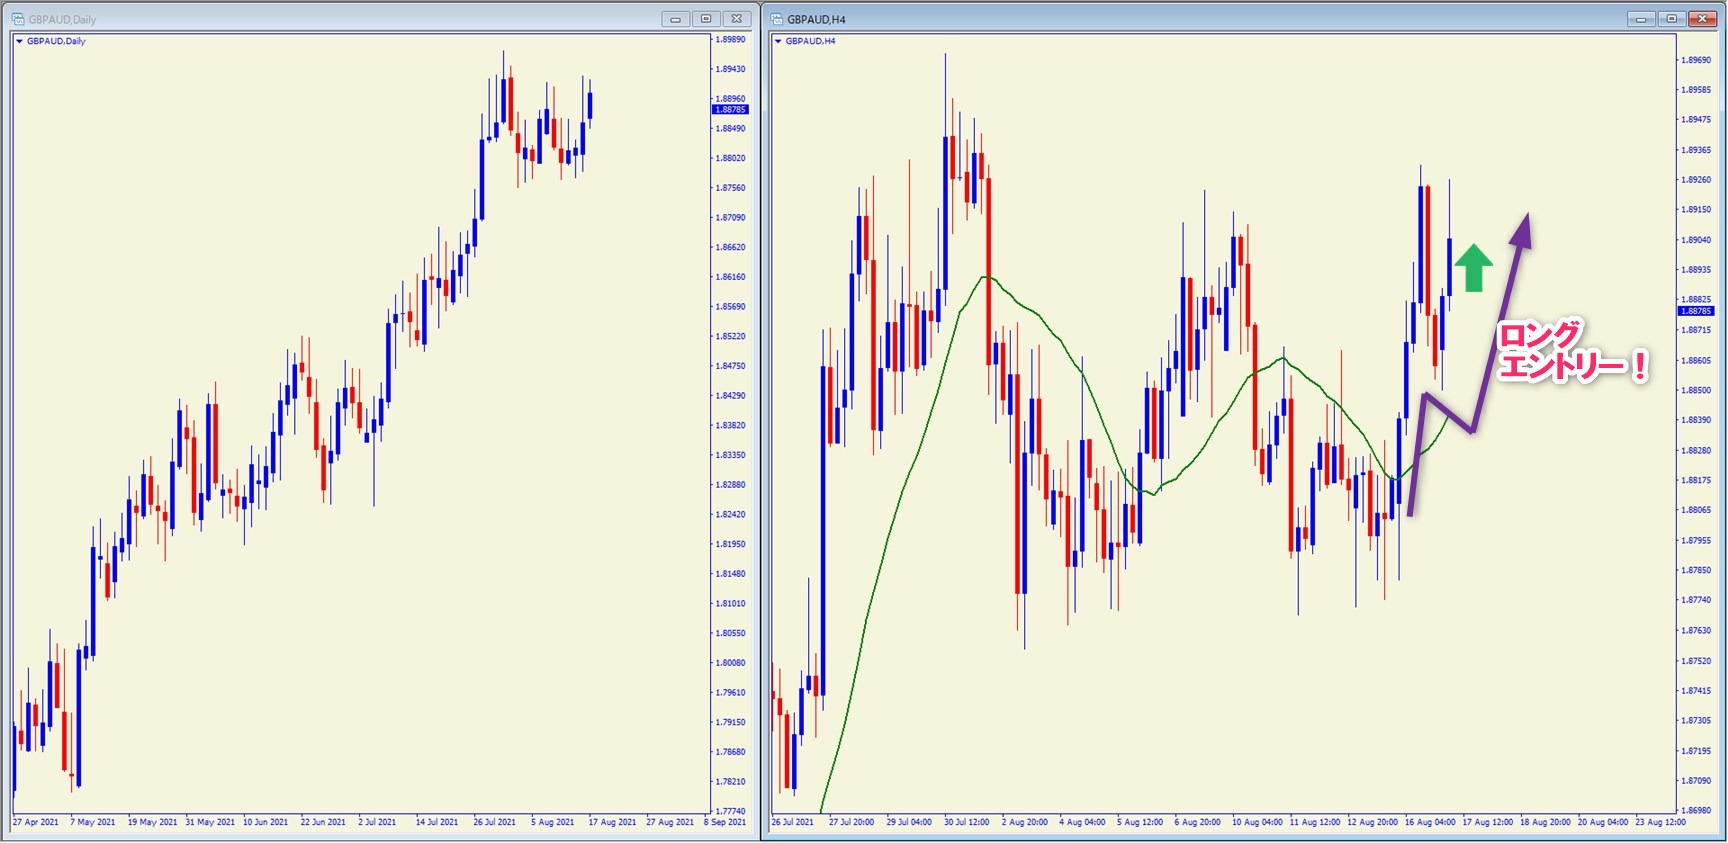Click the 8 Sep 2021 date on the Daily axis
Image resolution: width=1728 pixels, height=843 pixels.
pyautogui.click(x=725, y=822)
